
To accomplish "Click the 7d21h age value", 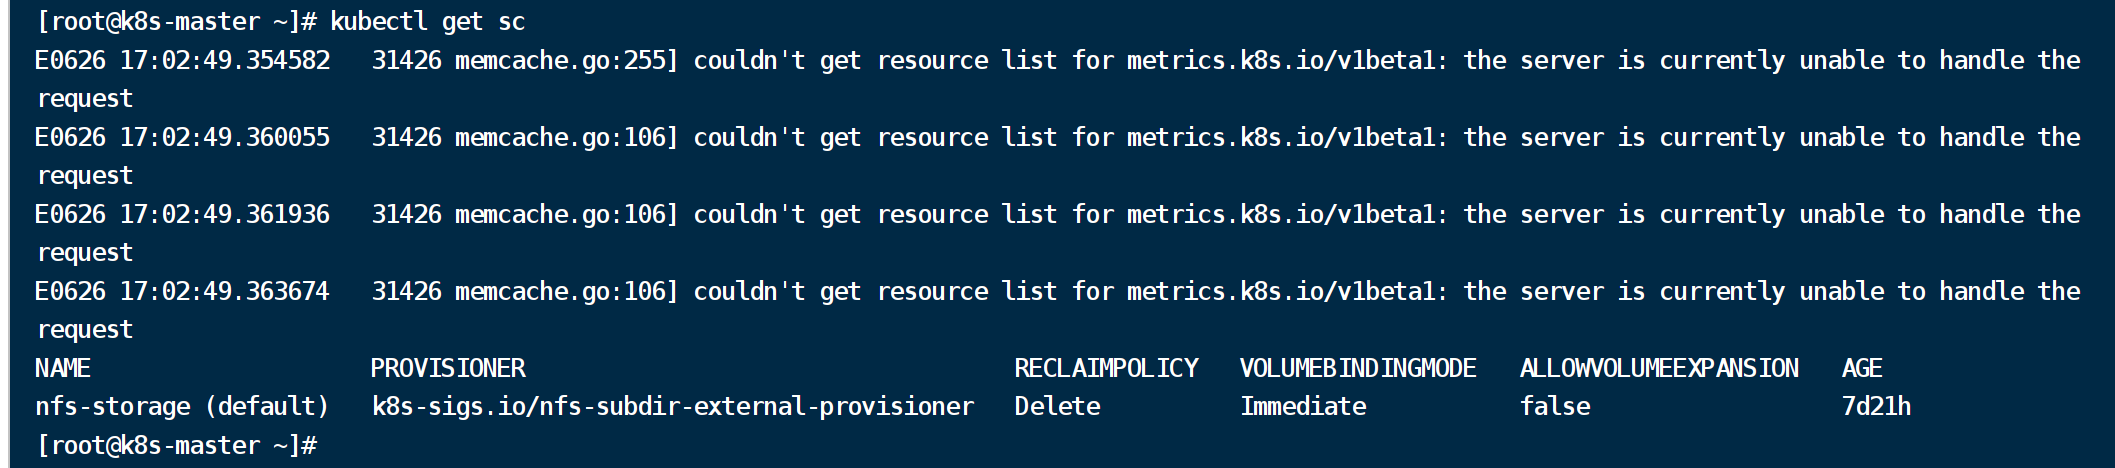I will [x=1877, y=406].
